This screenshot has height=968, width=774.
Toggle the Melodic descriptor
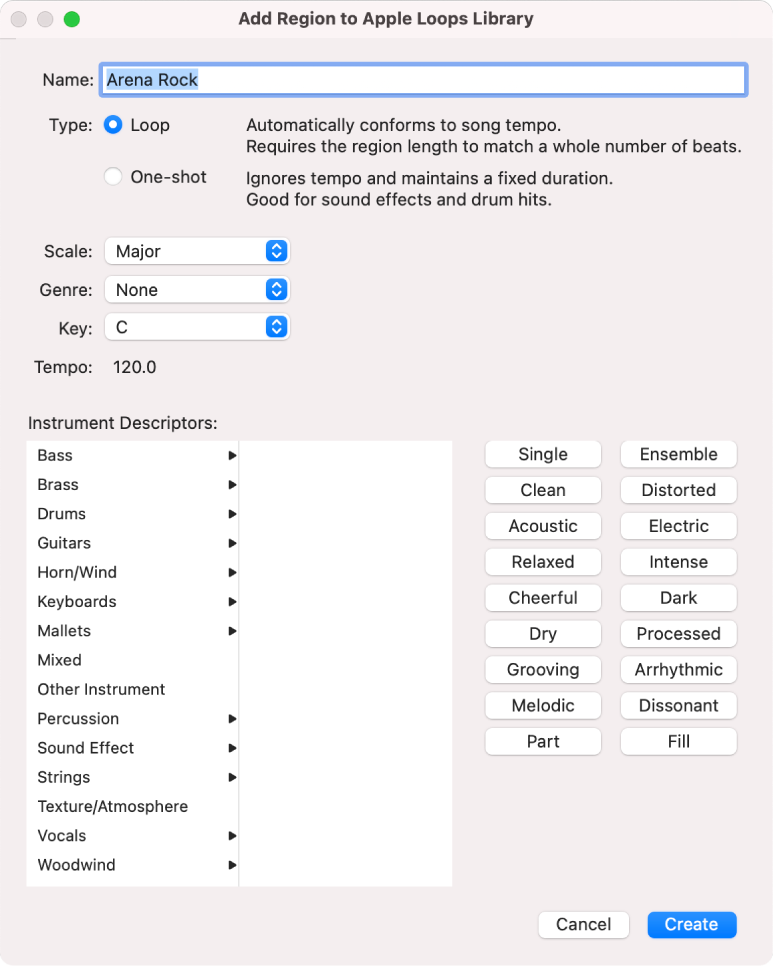coord(543,705)
